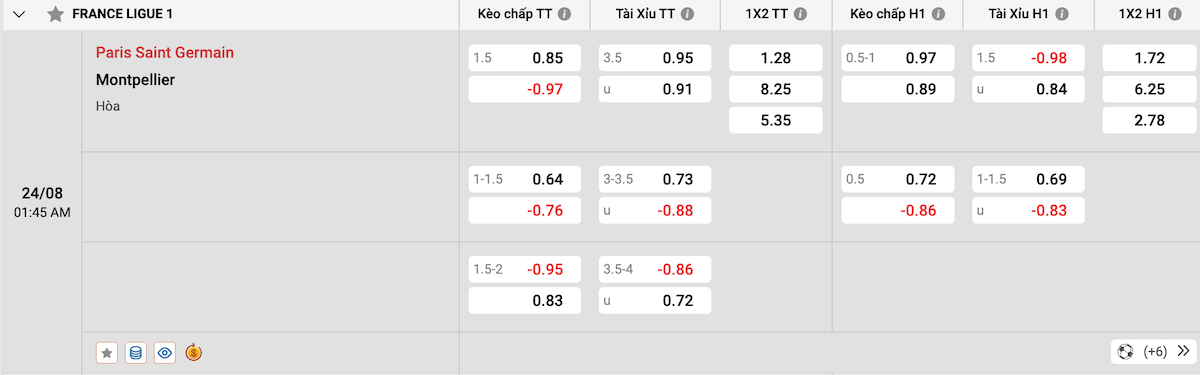
Task: Click the match favorite star icon
Action: 107,352
